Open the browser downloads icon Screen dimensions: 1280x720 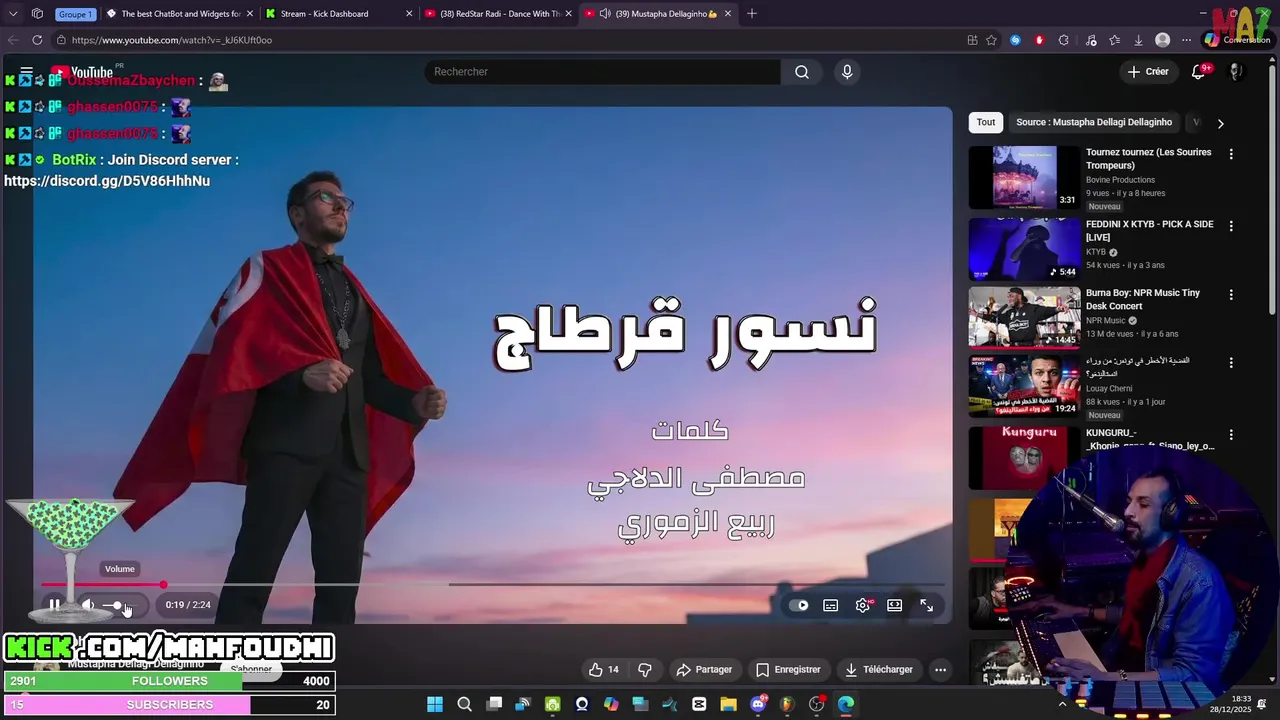[1138, 40]
